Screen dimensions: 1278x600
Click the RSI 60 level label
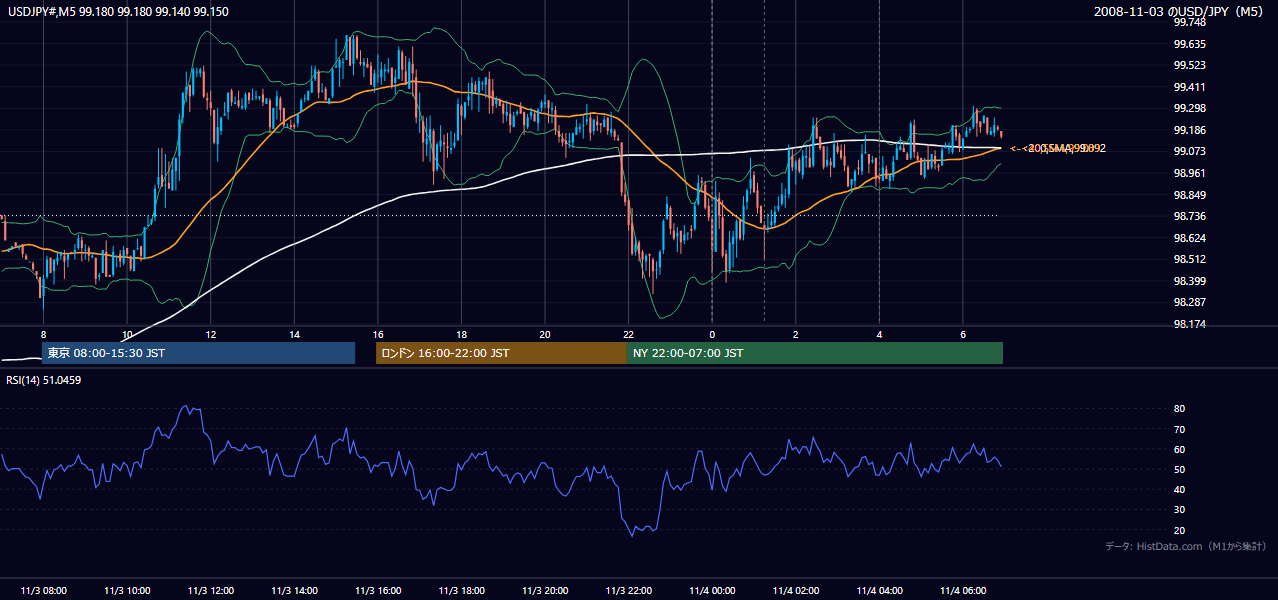pos(1180,449)
